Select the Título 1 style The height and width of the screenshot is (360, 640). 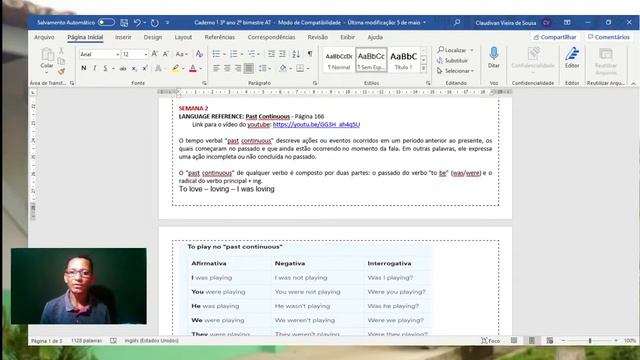403,60
